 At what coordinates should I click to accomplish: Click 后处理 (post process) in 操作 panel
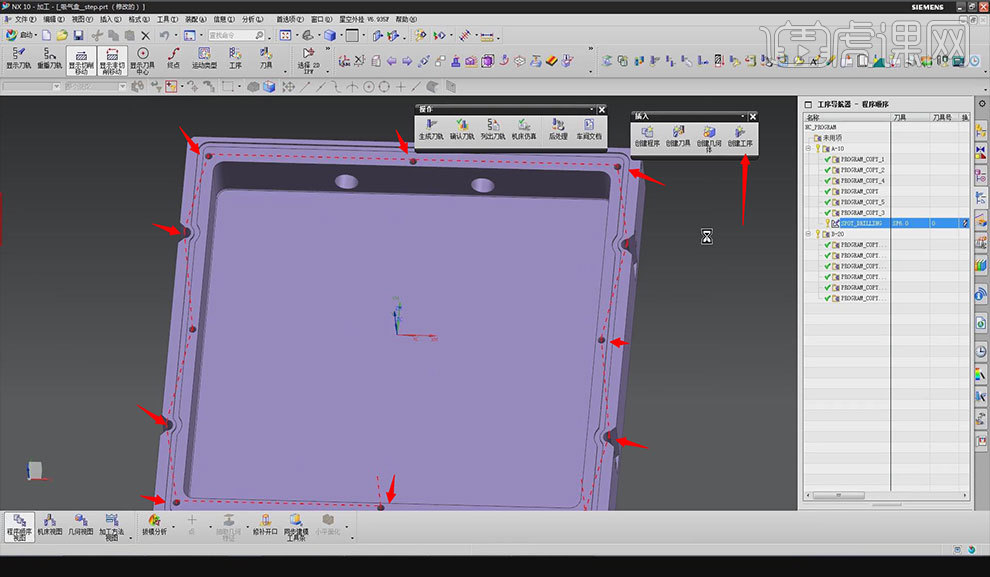[558, 129]
